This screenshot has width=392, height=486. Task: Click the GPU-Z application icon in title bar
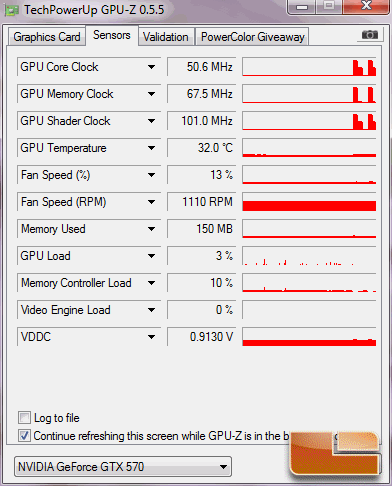[x=11, y=11]
